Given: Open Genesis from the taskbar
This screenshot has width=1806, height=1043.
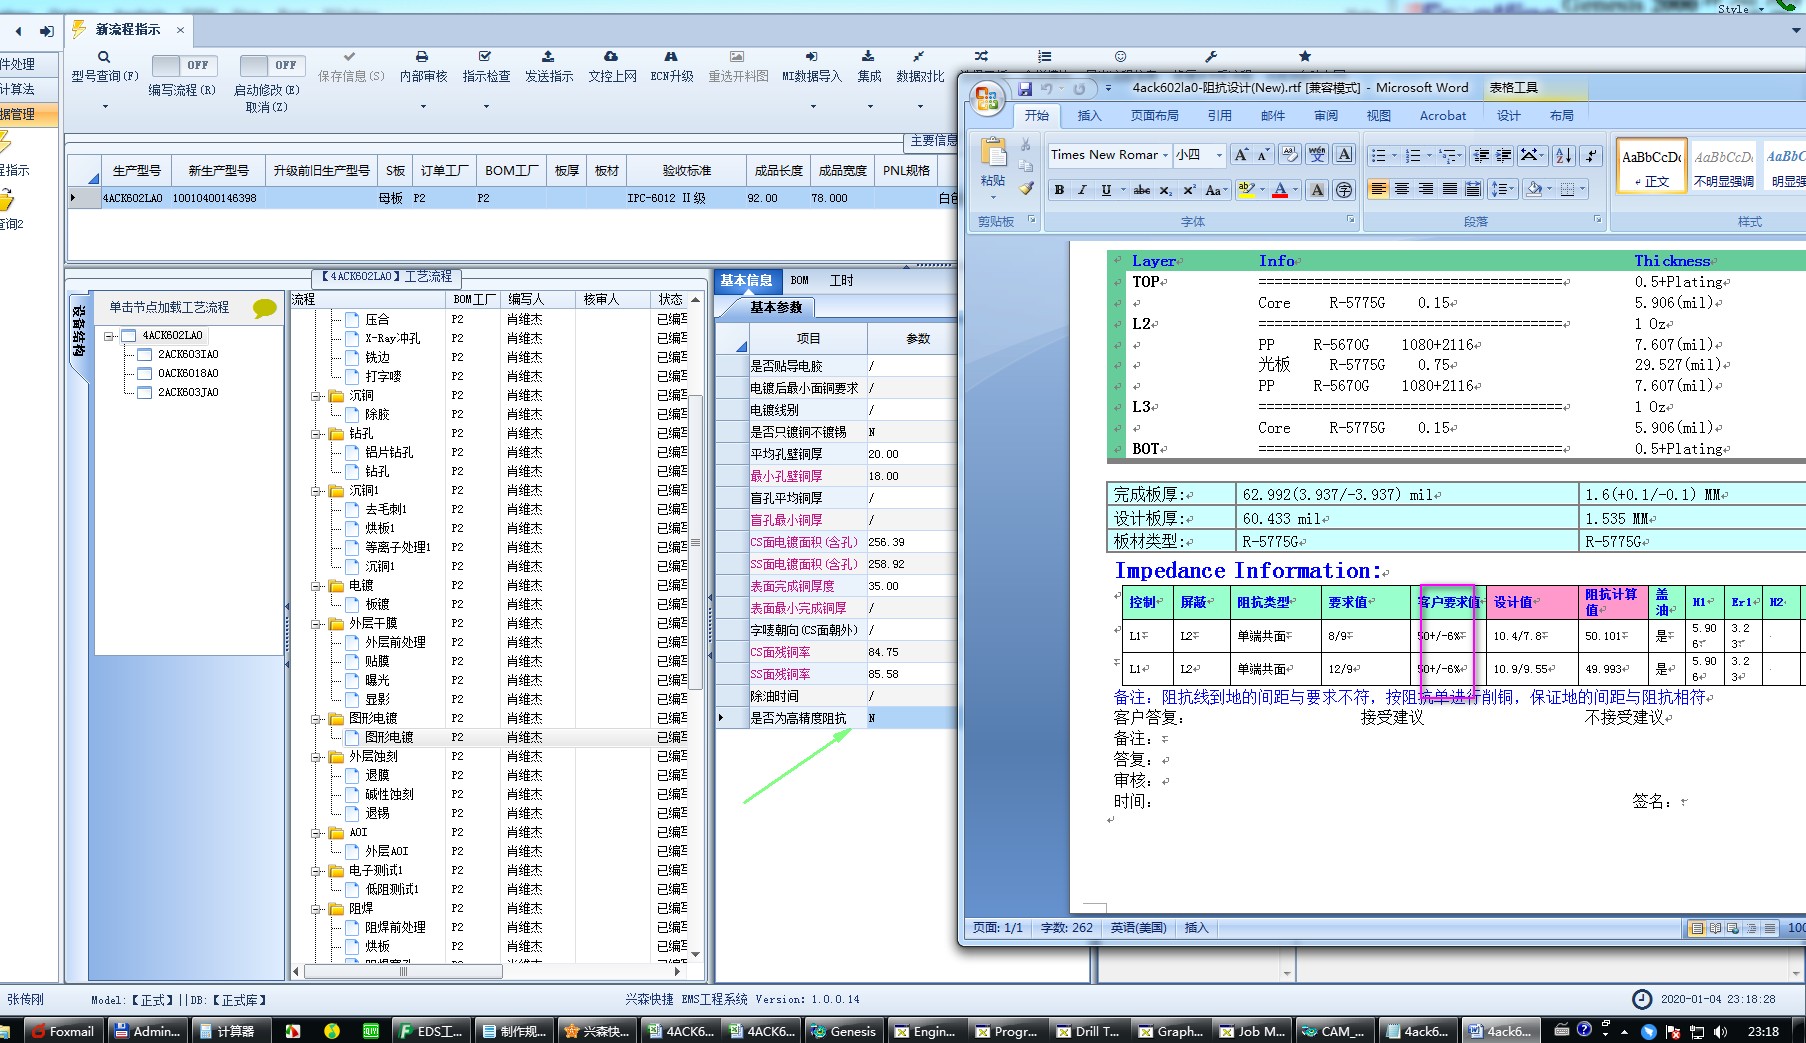Looking at the screenshot, I should click(843, 1031).
